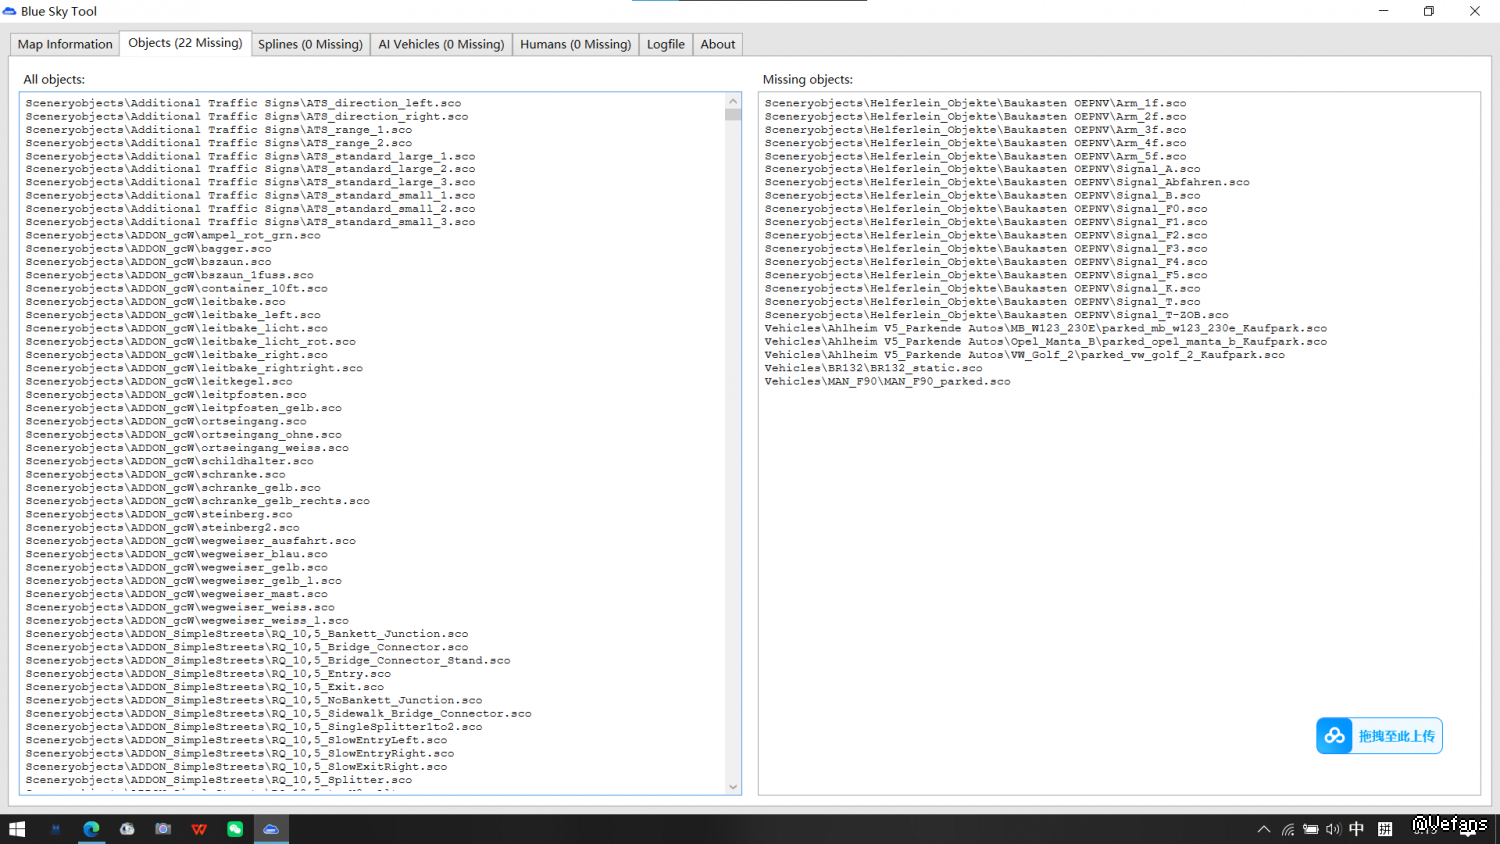The image size is (1500, 844).
Task: Select the ampel_rot_grn.sco entry
Action: coord(173,235)
